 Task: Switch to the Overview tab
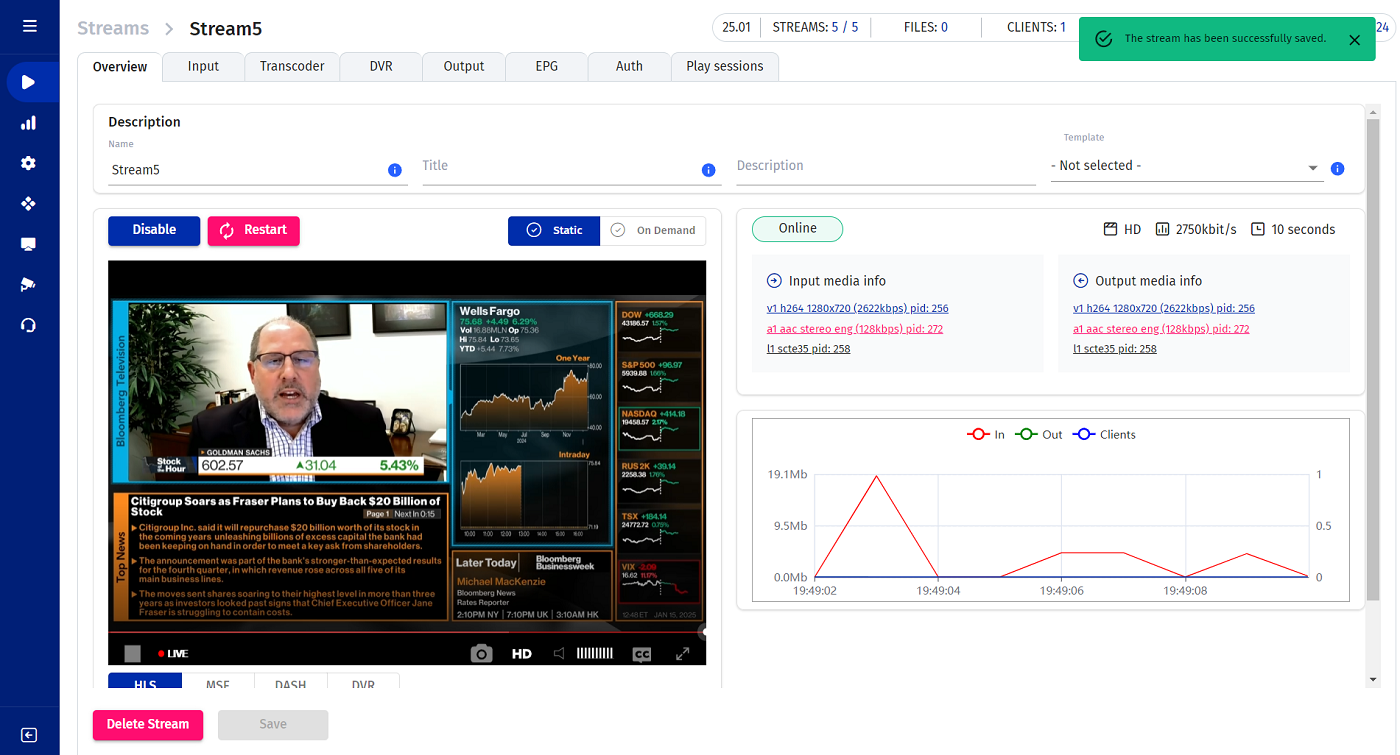(120, 66)
